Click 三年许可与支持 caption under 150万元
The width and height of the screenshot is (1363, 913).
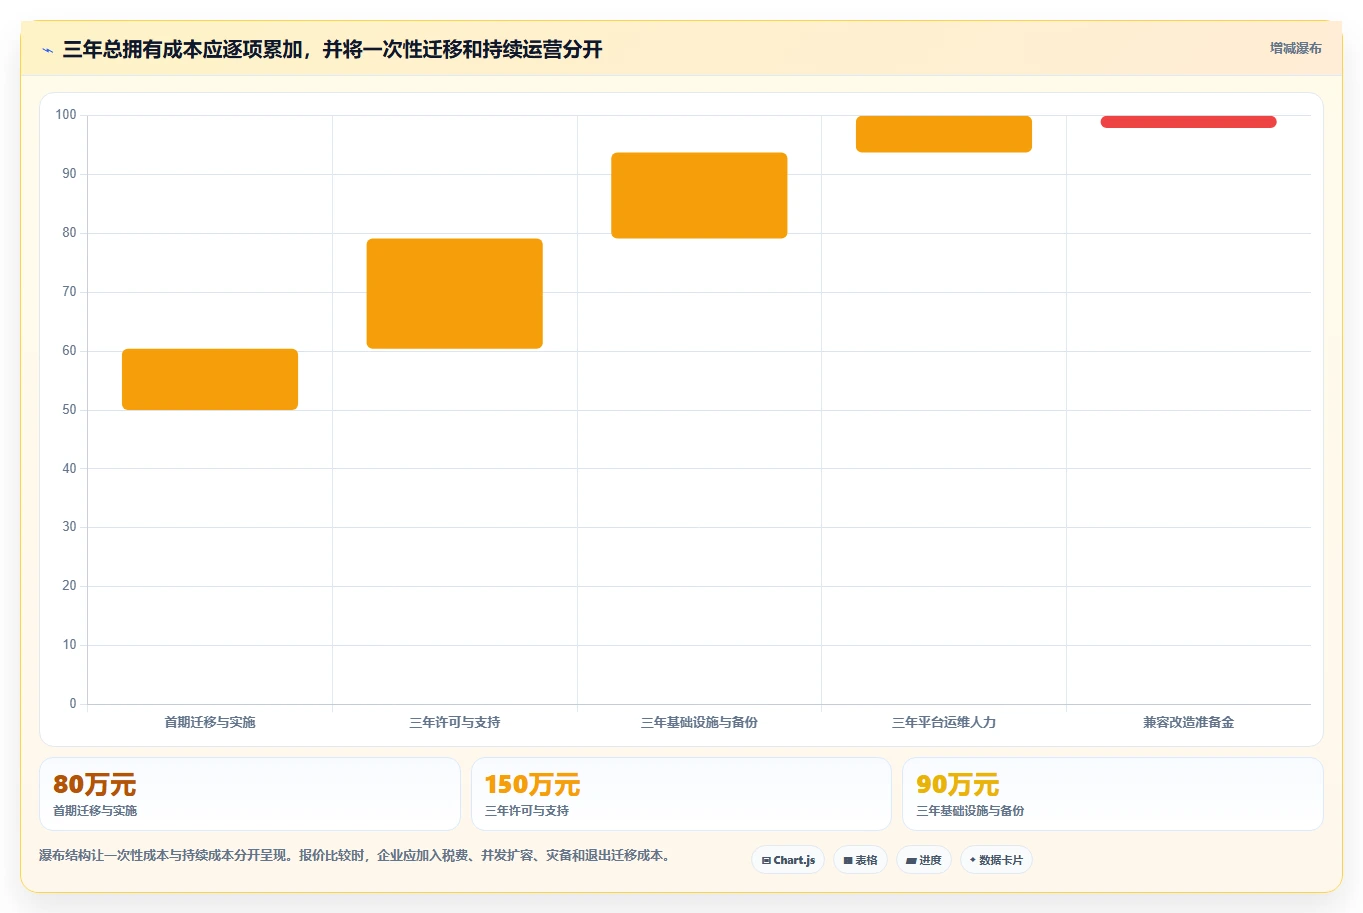coord(527,811)
